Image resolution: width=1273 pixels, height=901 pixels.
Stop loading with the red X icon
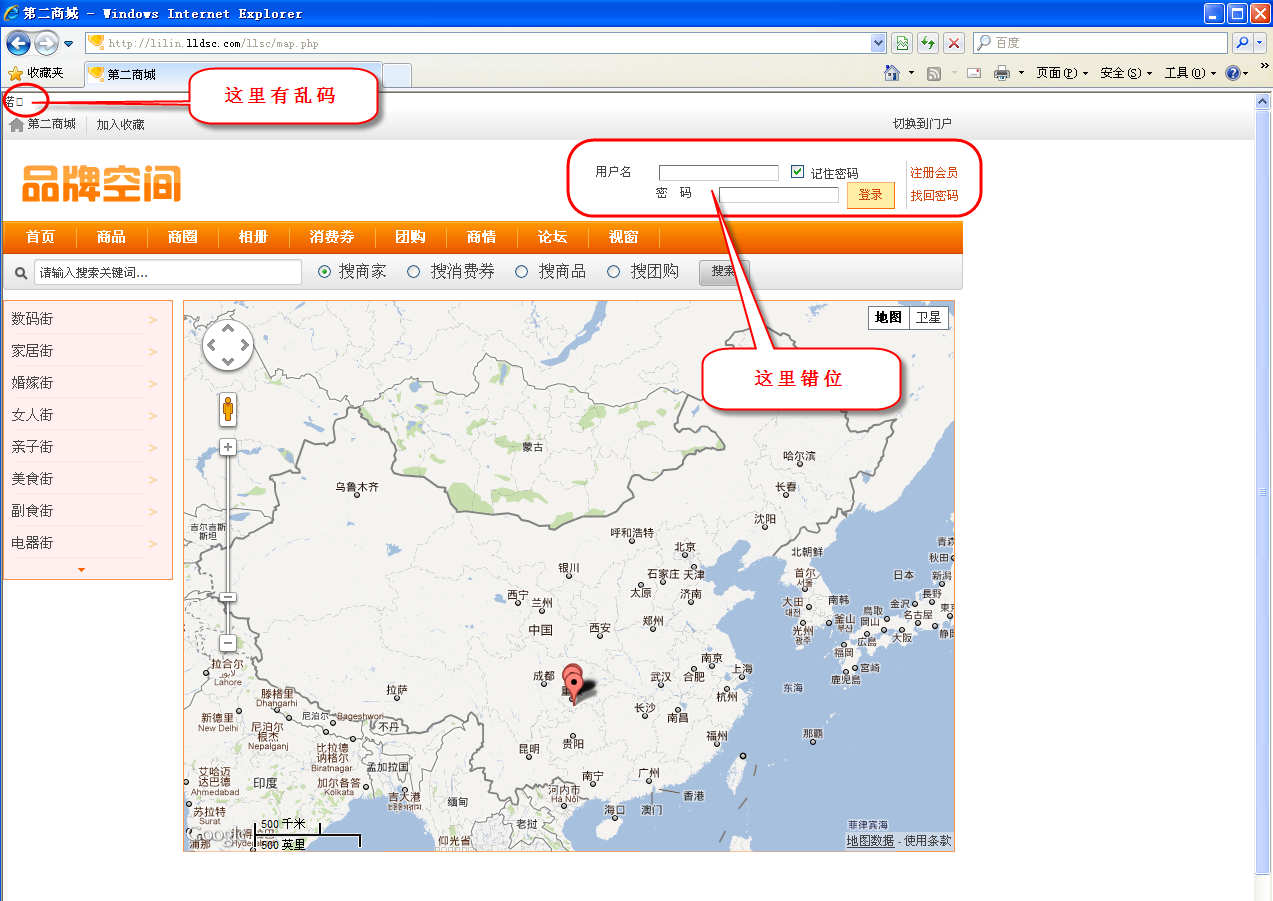[x=954, y=43]
